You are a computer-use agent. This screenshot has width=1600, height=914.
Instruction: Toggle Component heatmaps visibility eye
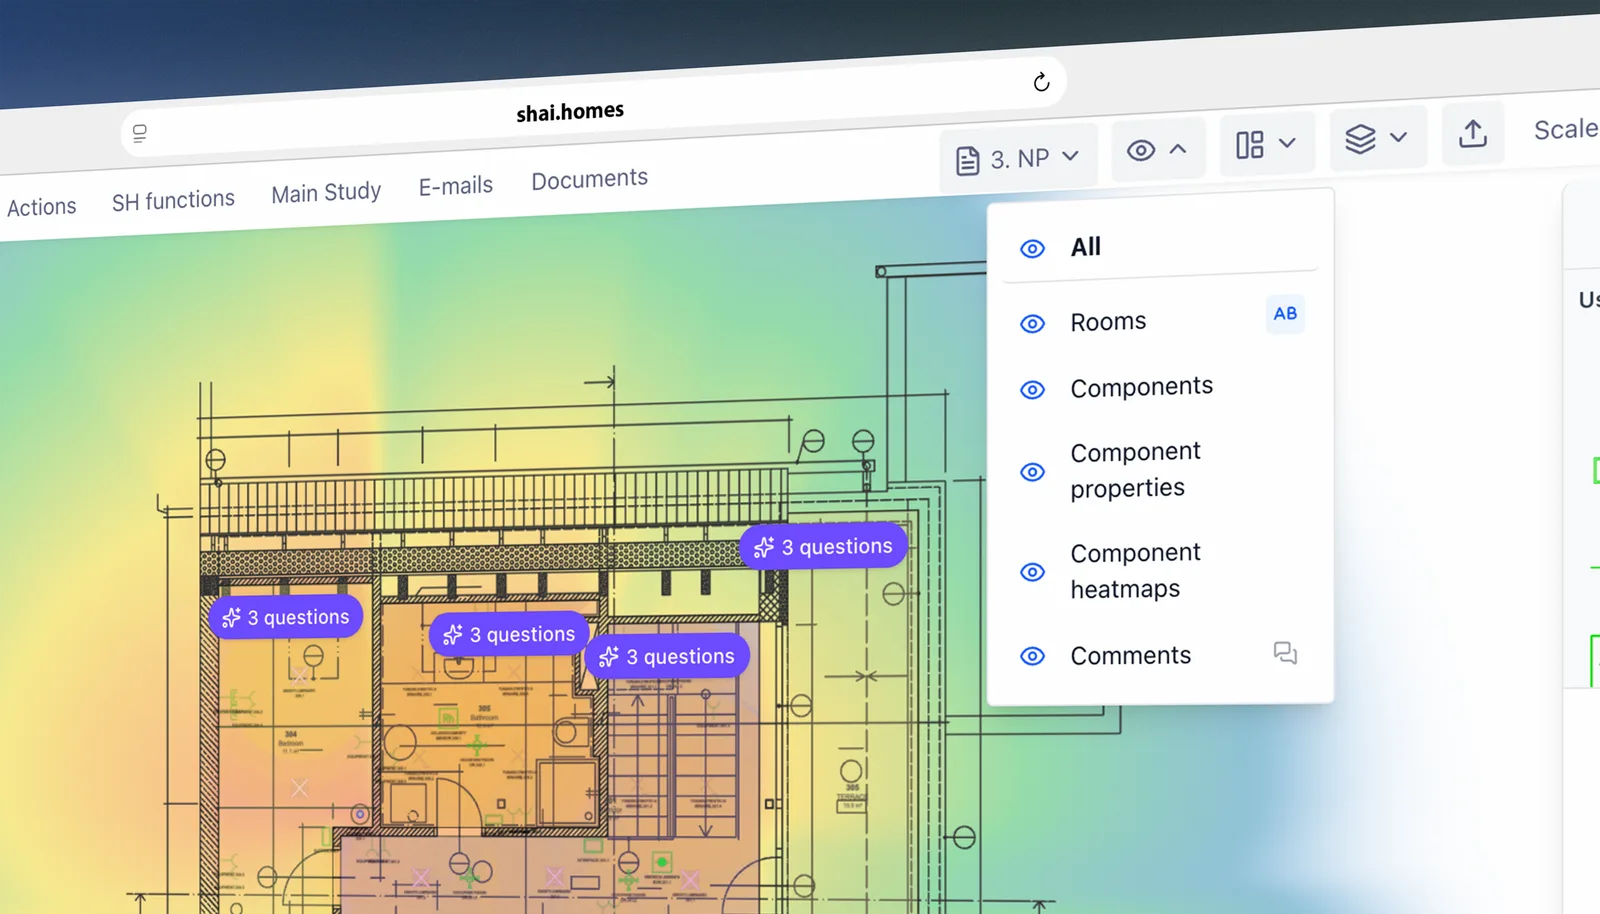pos(1032,572)
